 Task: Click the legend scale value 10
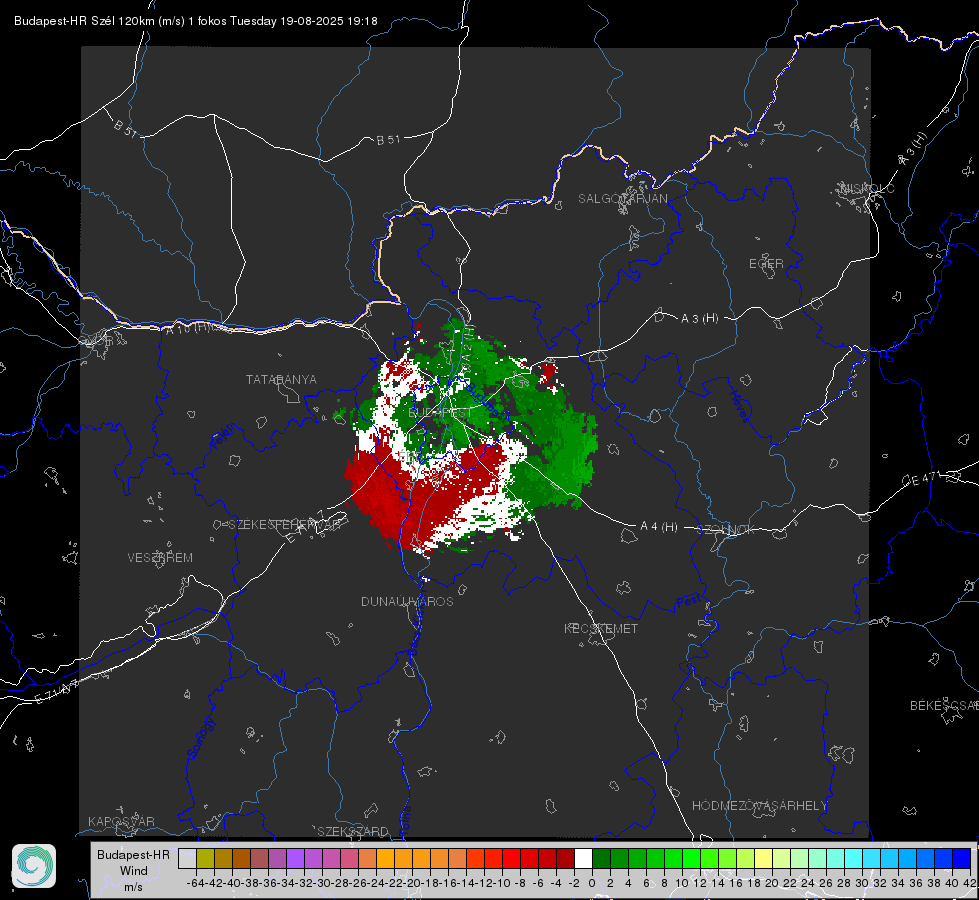pyautogui.click(x=682, y=883)
